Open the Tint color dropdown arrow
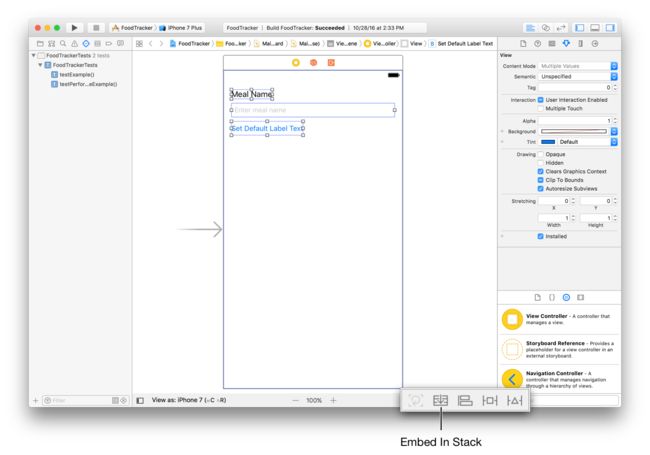The height and width of the screenshot is (455, 650). [x=614, y=142]
